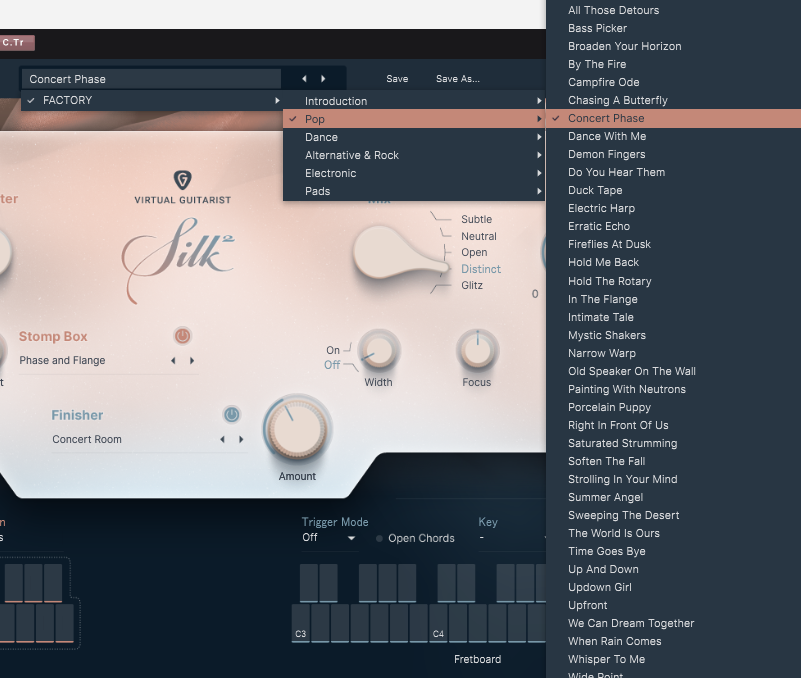
Task: Choose the Whisper To Me preset
Action: coord(673,660)
